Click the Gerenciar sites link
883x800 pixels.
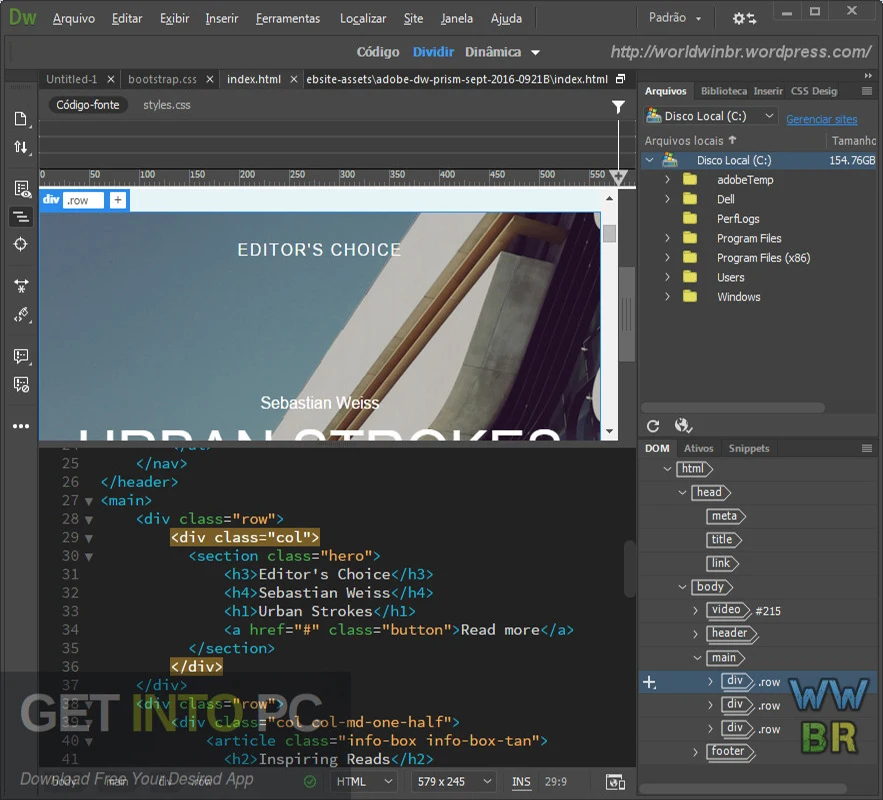(821, 118)
